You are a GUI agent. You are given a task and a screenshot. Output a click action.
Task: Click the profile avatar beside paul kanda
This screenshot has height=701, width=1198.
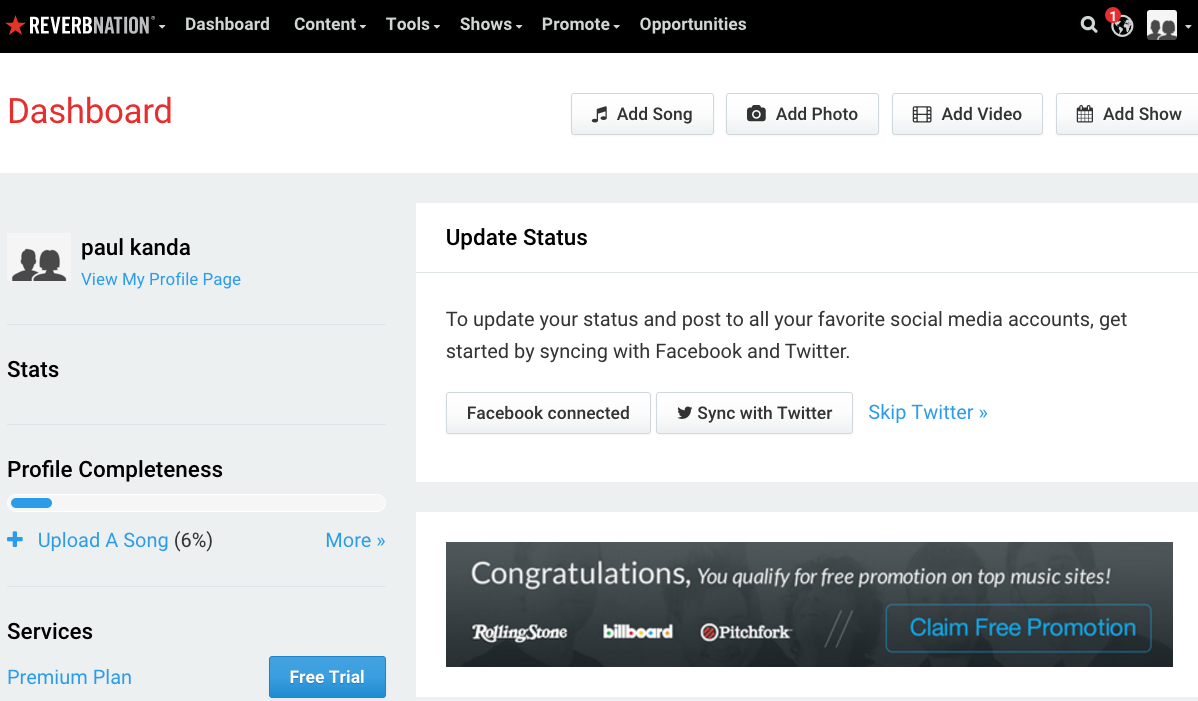pyautogui.click(x=39, y=258)
